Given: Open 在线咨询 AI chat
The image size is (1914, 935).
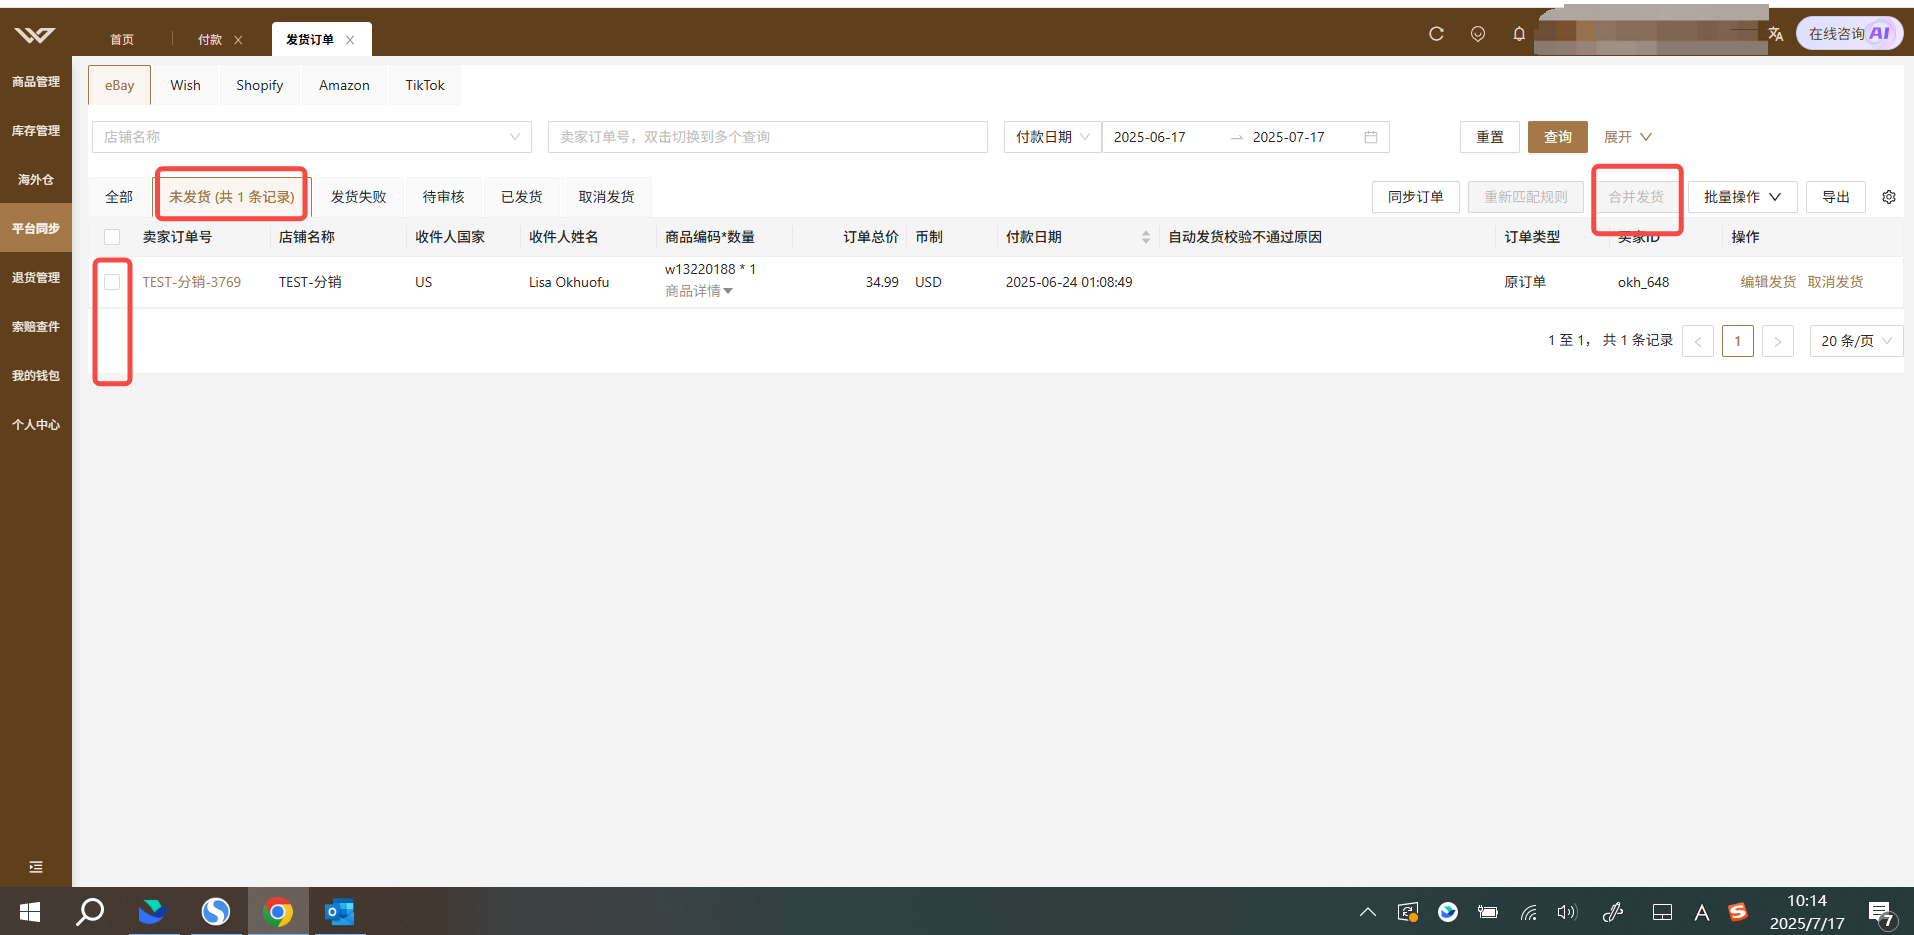Looking at the screenshot, I should pos(1849,33).
